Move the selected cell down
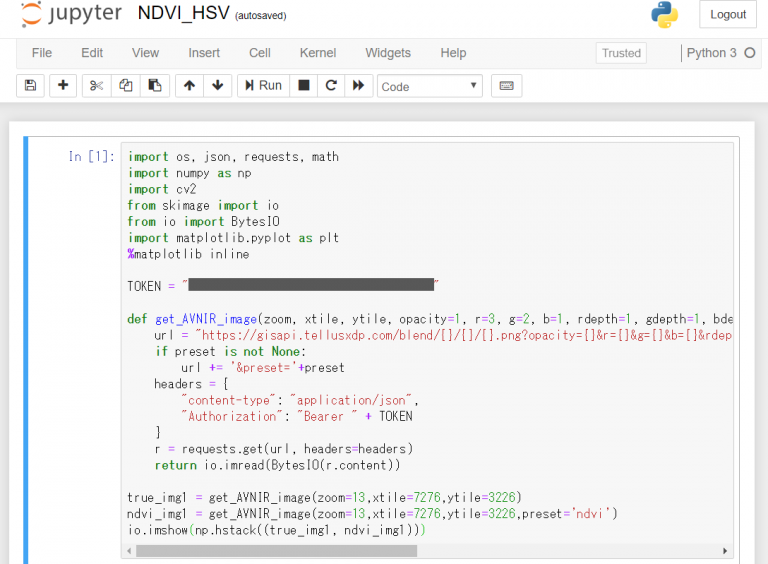The width and height of the screenshot is (768, 564). [217, 86]
